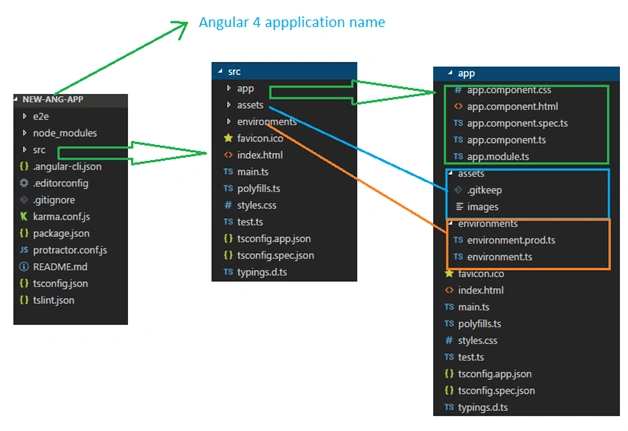Open polyfills.ts in the right panel
The image size is (628, 431).
point(479,324)
